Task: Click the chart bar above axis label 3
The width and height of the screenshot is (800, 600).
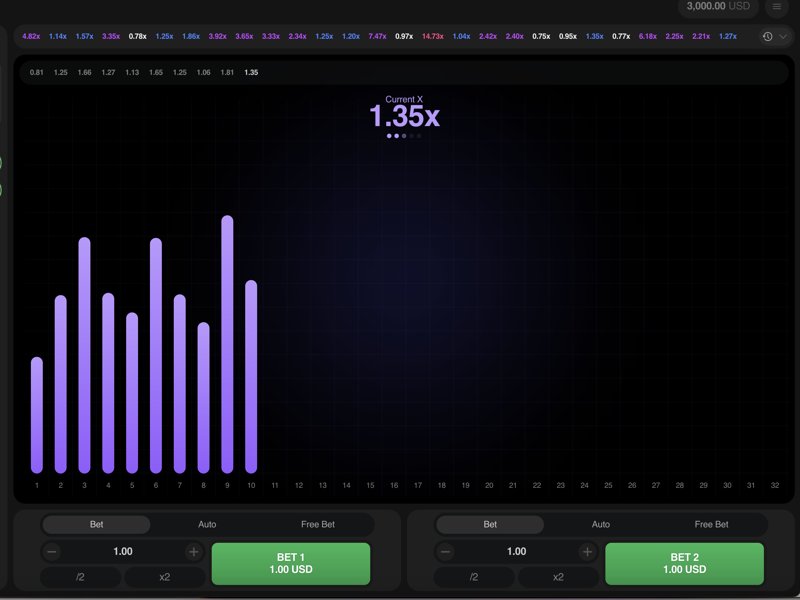Action: (85, 355)
